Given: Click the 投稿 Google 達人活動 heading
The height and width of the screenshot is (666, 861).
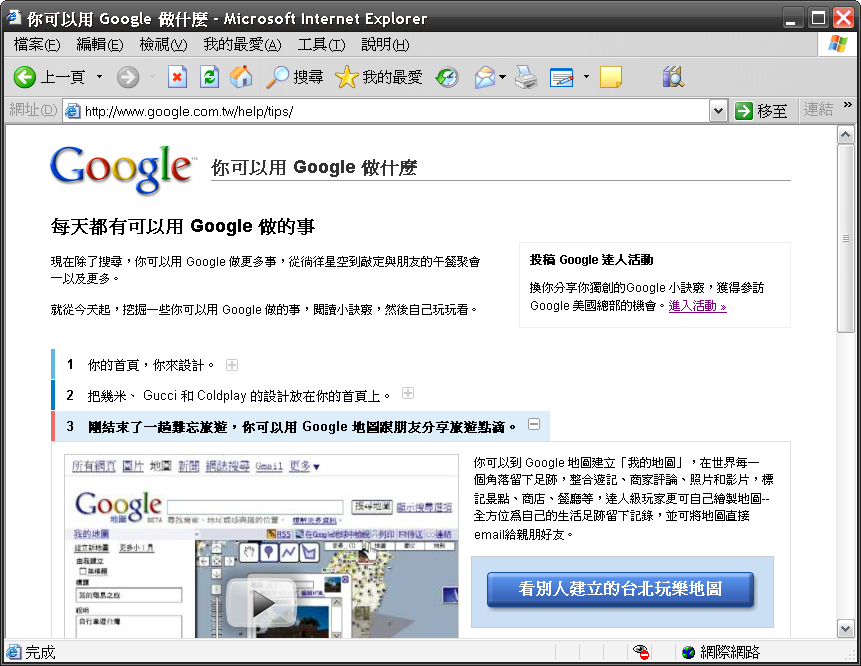Looking at the screenshot, I should pyautogui.click(x=591, y=260).
